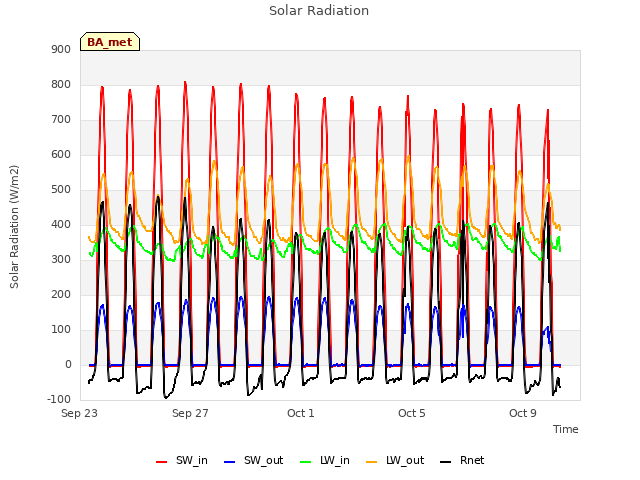Click the blue SW_out legend color marker
This screenshot has height=480, width=640.
click(230, 462)
